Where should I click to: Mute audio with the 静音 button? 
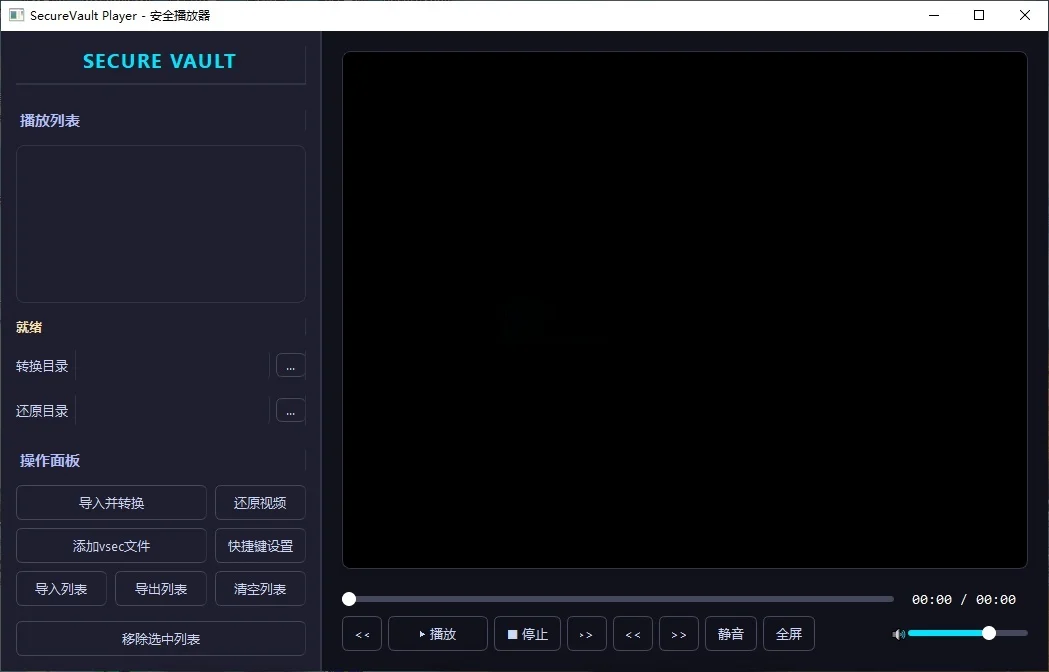point(731,634)
